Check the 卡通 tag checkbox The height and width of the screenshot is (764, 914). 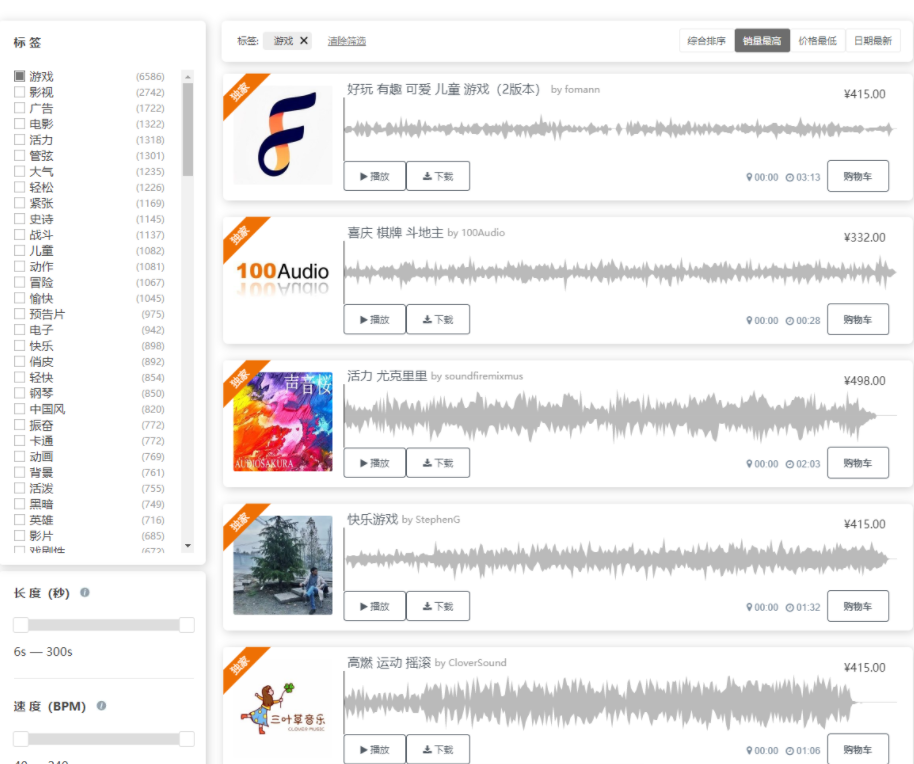pos(19,441)
